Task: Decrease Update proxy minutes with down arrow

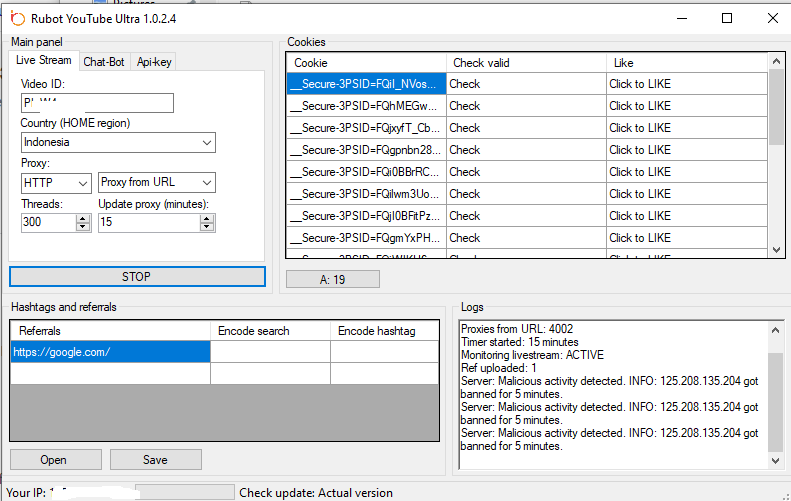Action: 207,227
